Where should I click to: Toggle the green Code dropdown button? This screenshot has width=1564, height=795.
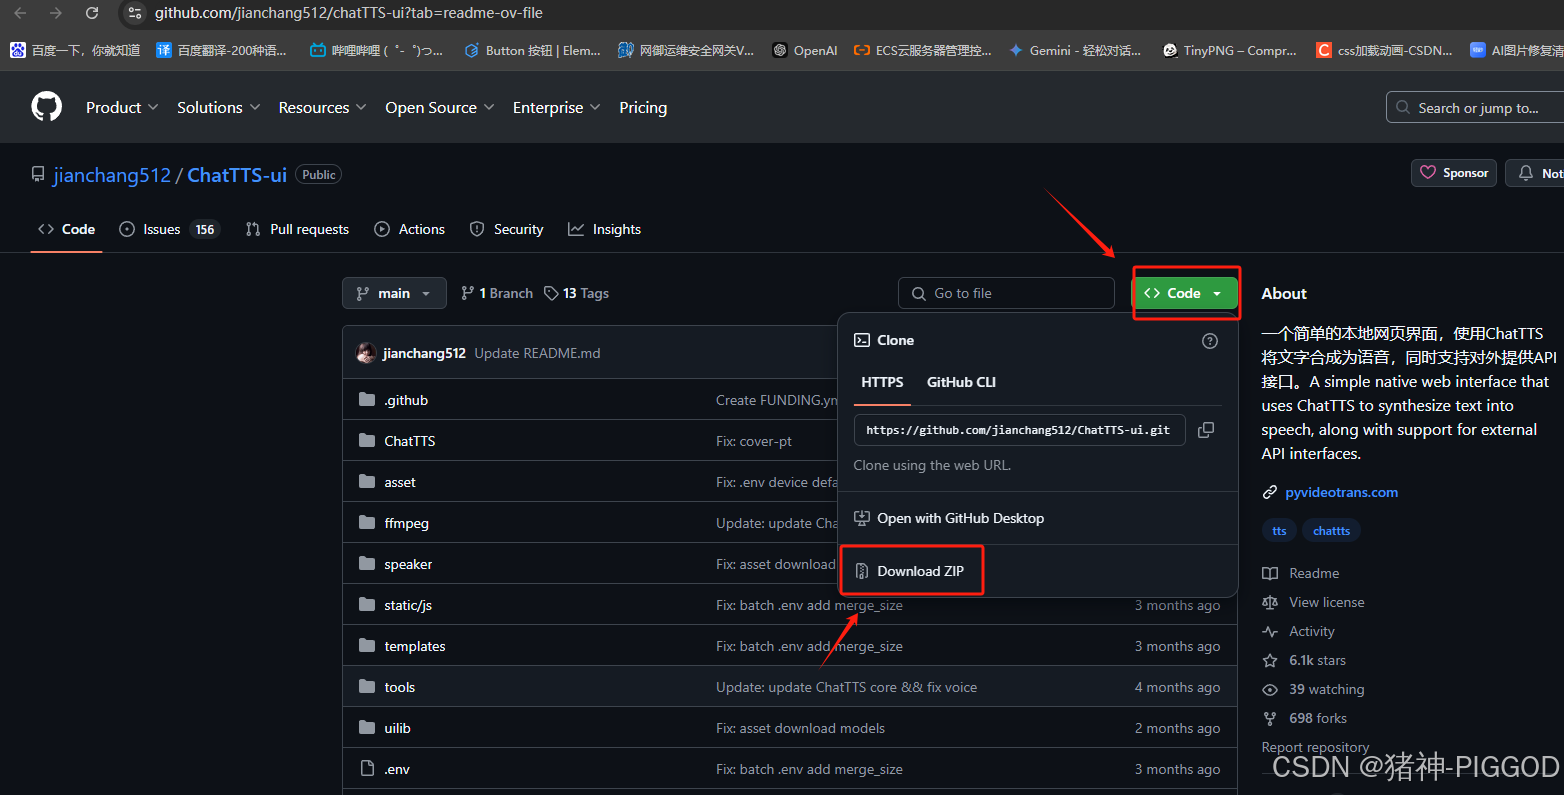coord(1185,293)
